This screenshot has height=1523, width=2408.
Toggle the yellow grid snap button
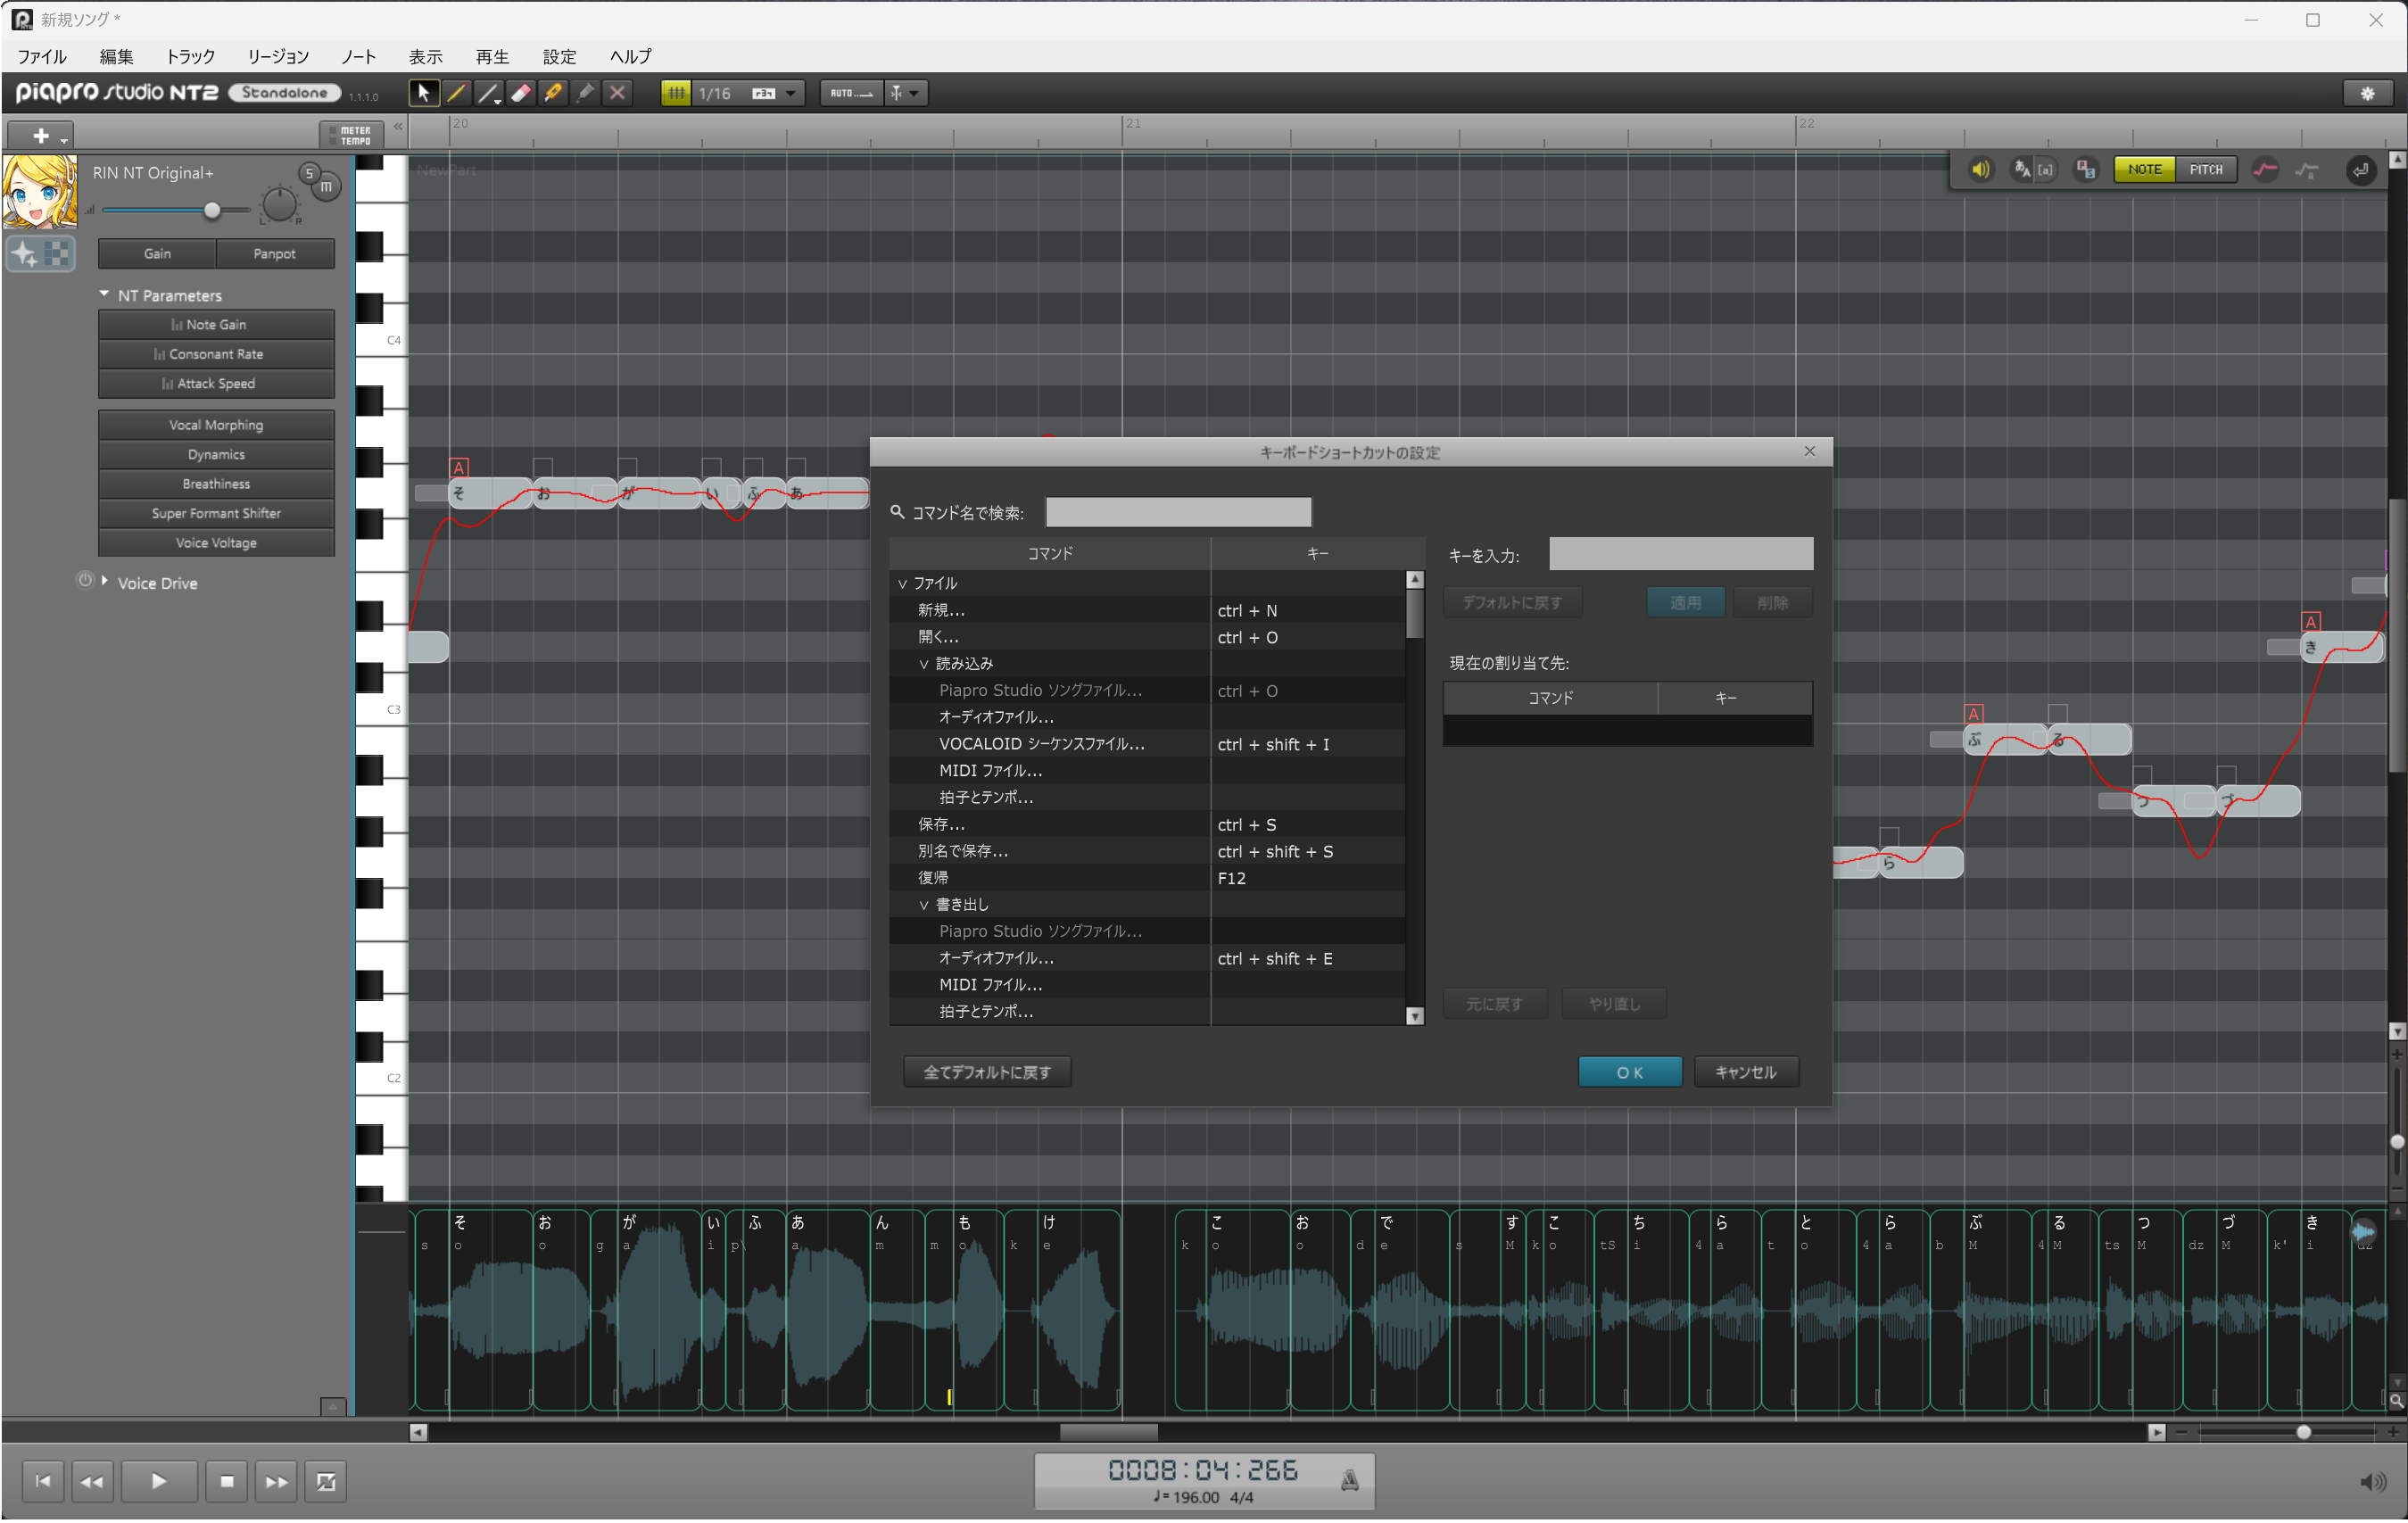676,93
